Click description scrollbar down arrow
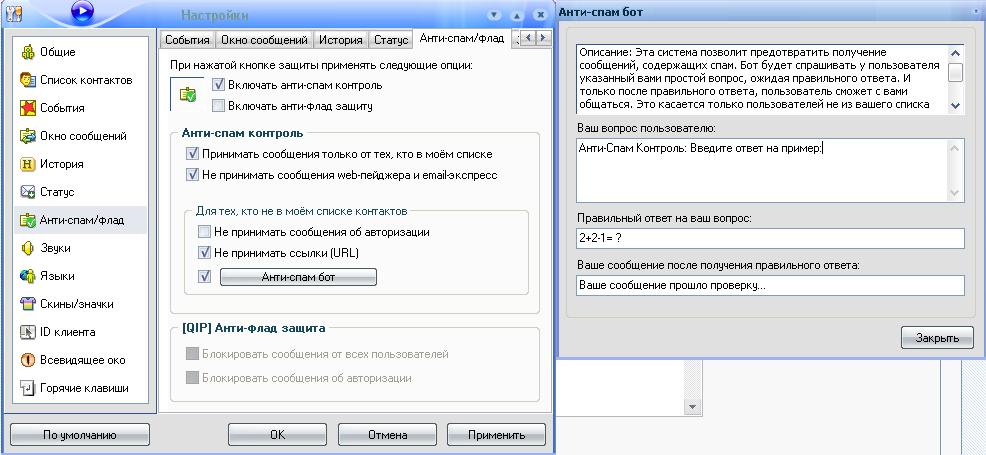 955,105
